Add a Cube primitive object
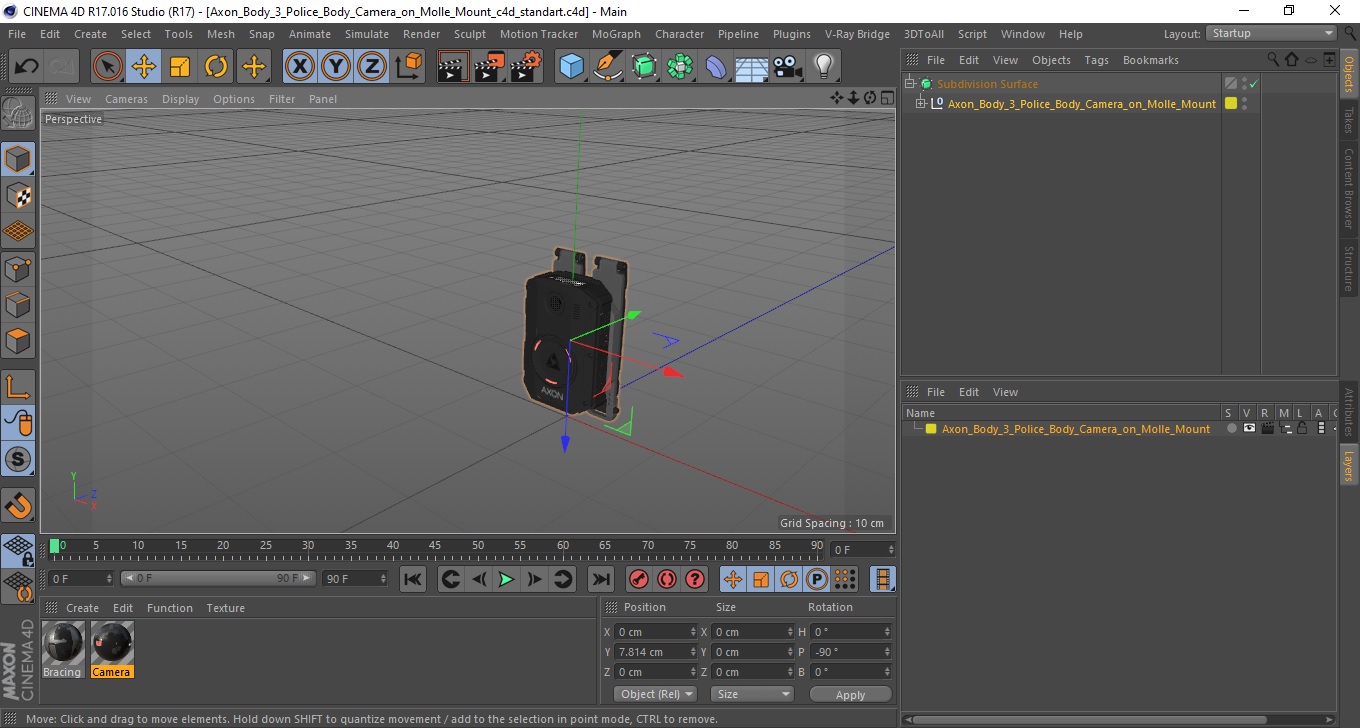This screenshot has width=1360, height=728. [x=572, y=67]
